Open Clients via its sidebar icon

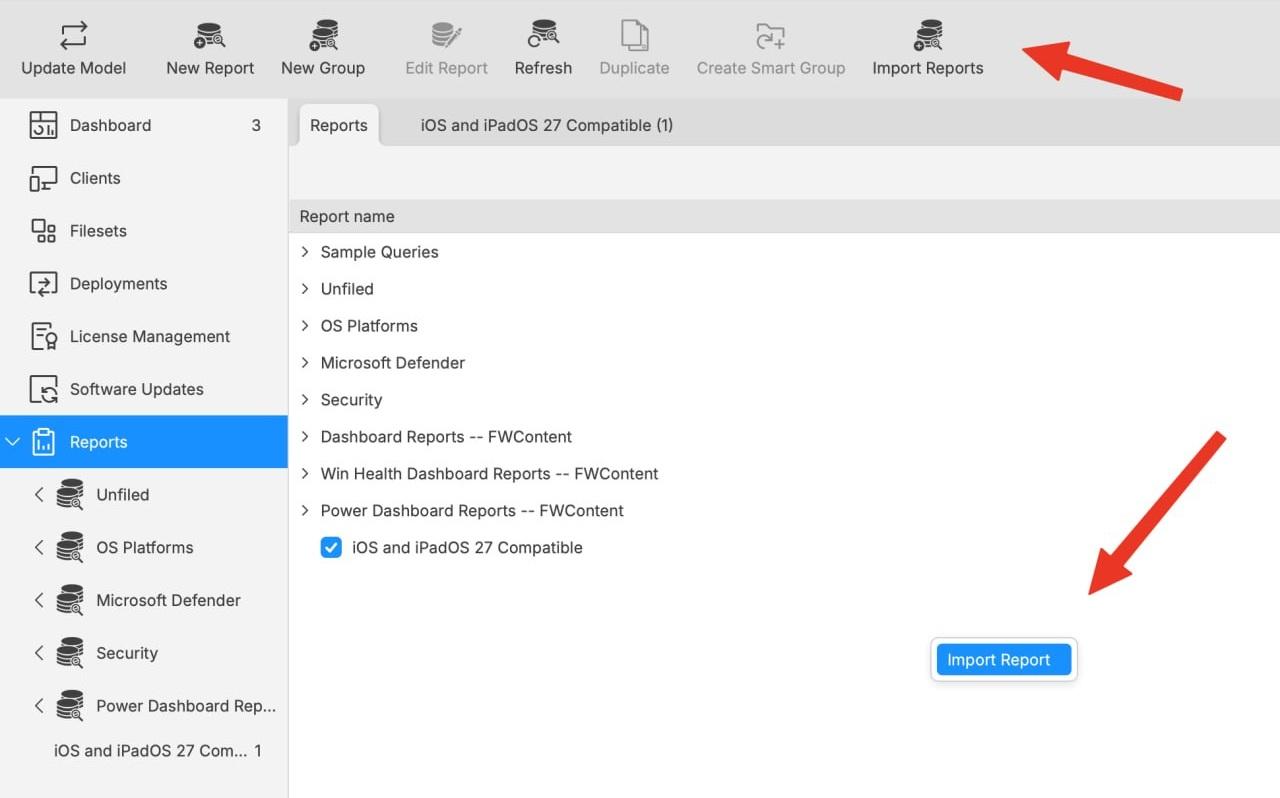click(43, 178)
